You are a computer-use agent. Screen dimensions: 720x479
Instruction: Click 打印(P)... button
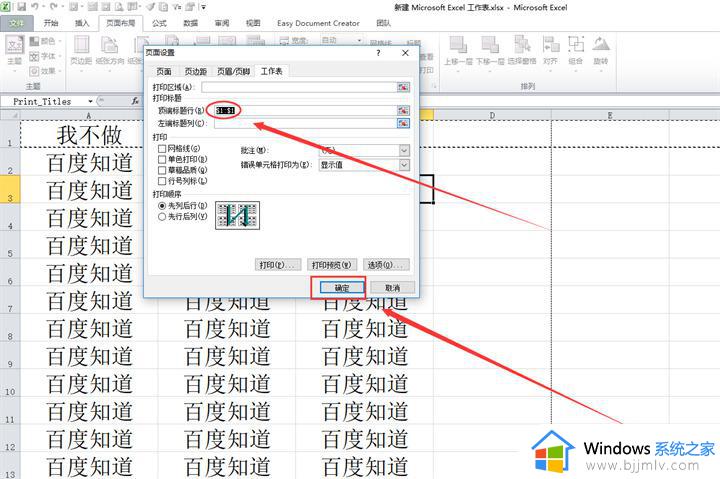pyautogui.click(x=278, y=265)
